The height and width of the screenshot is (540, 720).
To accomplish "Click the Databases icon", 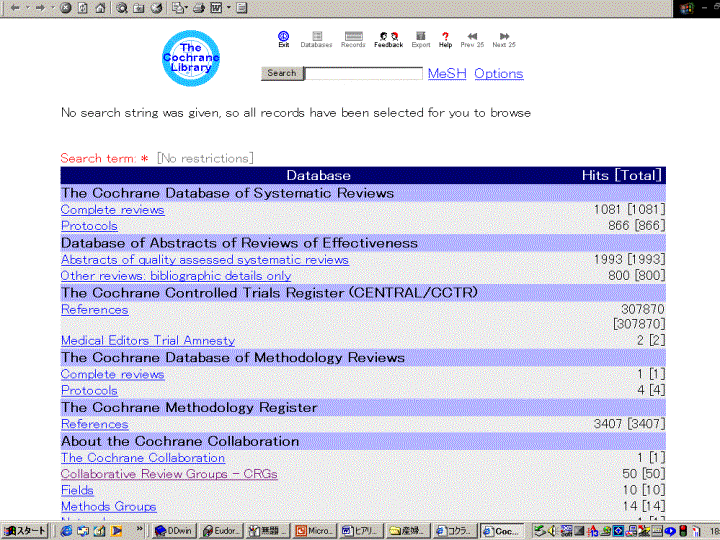I will click(316, 39).
